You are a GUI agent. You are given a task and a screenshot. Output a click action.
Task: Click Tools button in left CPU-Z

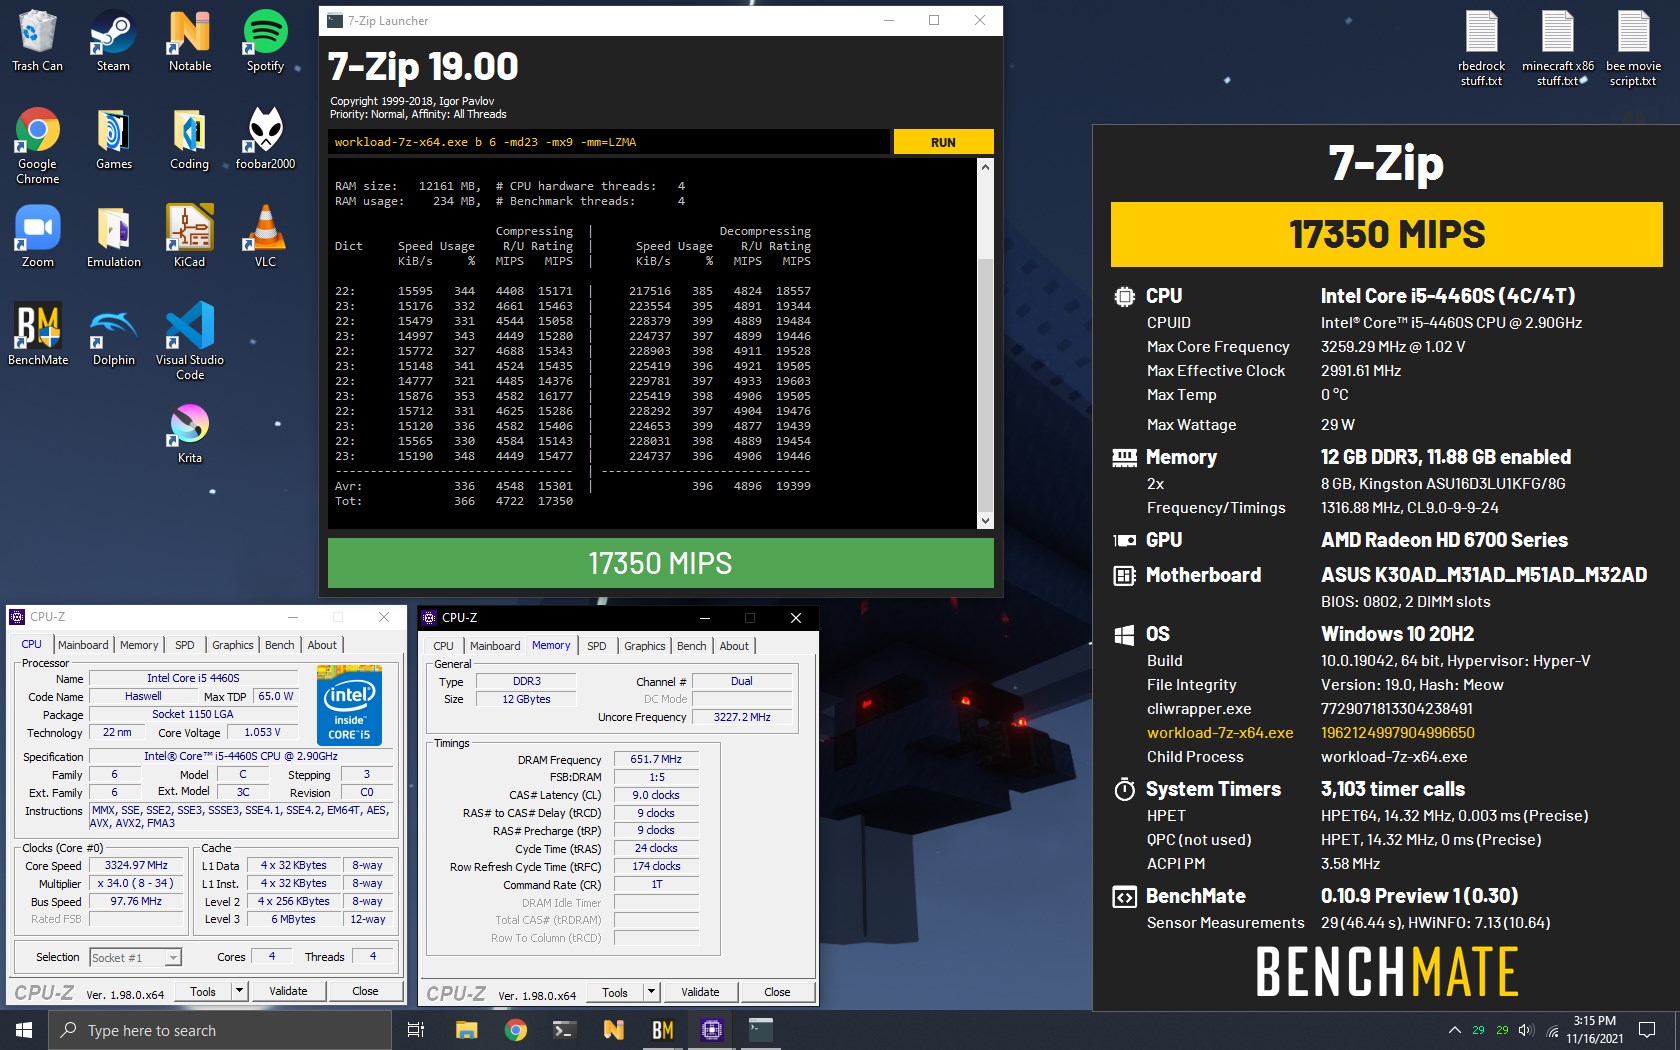(203, 991)
